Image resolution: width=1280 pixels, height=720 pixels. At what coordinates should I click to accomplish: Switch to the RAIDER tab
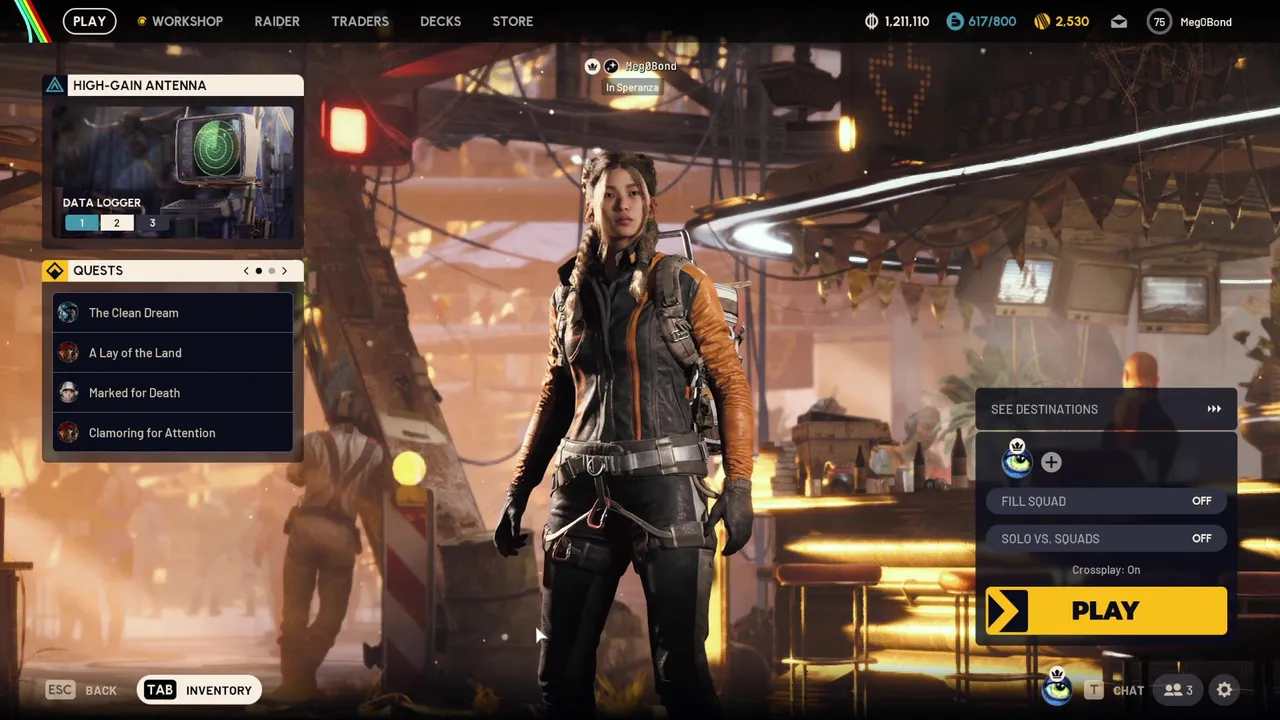pos(277,21)
